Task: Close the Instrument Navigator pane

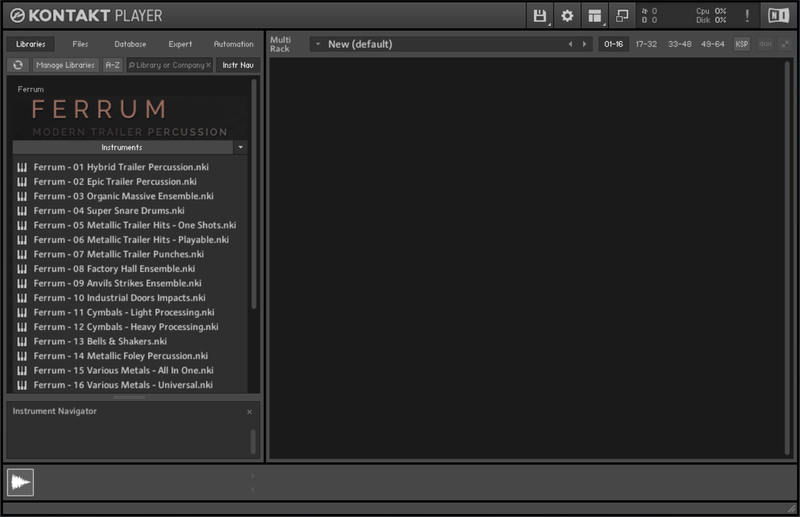Action: [249, 412]
